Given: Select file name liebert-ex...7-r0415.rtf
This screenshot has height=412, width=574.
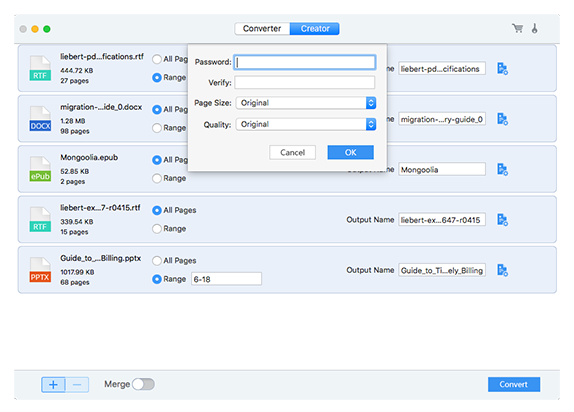Looking at the screenshot, I should pyautogui.click(x=100, y=208).
